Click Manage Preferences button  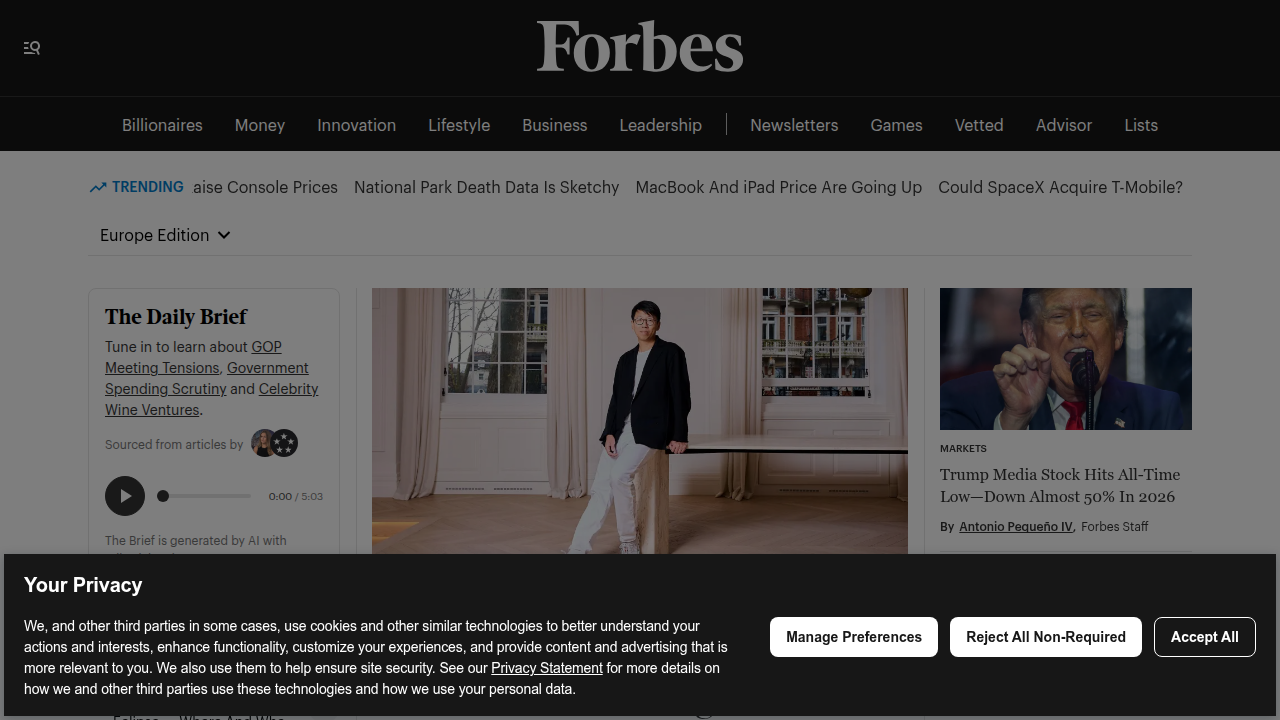[854, 637]
